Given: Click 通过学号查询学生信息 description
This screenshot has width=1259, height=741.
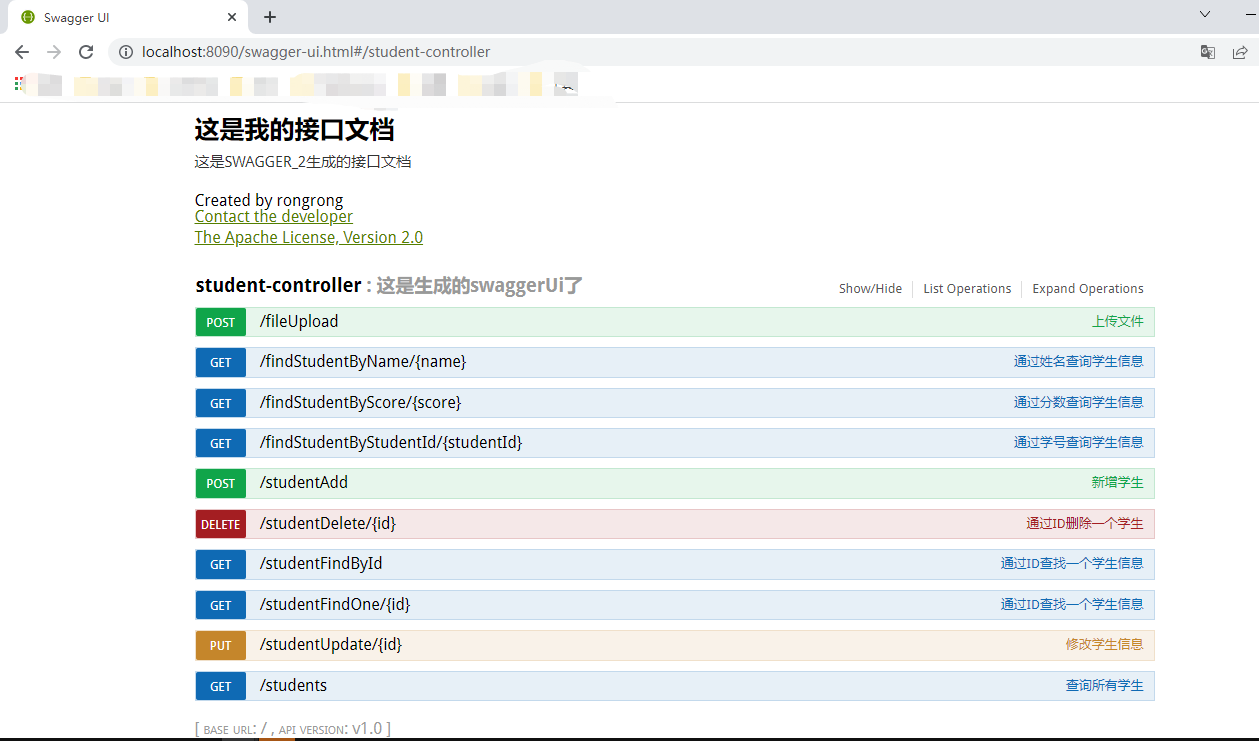Looking at the screenshot, I should 1079,442.
